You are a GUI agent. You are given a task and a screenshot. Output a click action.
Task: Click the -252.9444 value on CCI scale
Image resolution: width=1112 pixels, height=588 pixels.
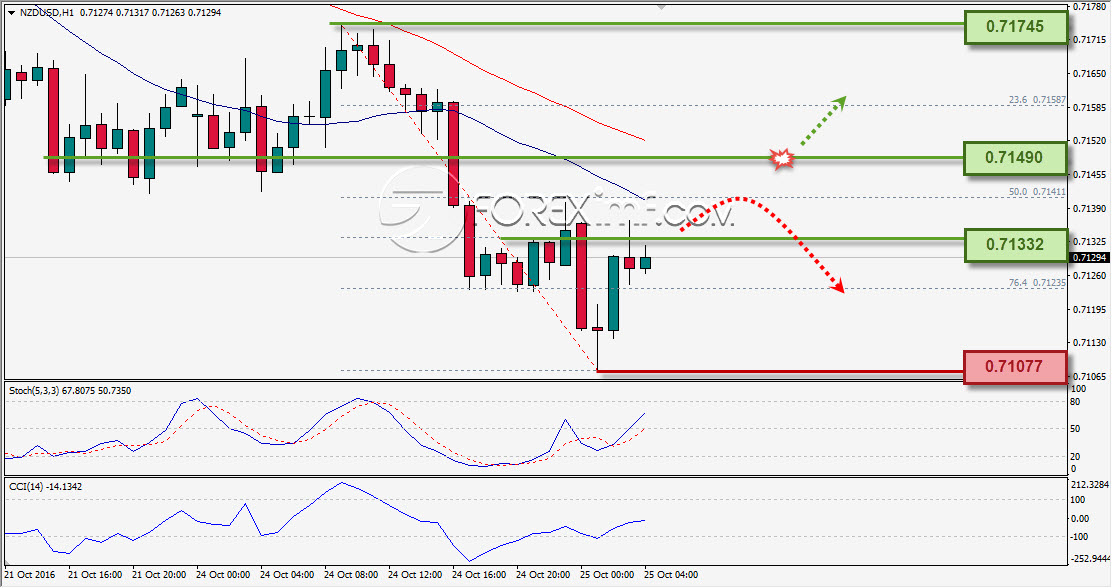(1089, 559)
